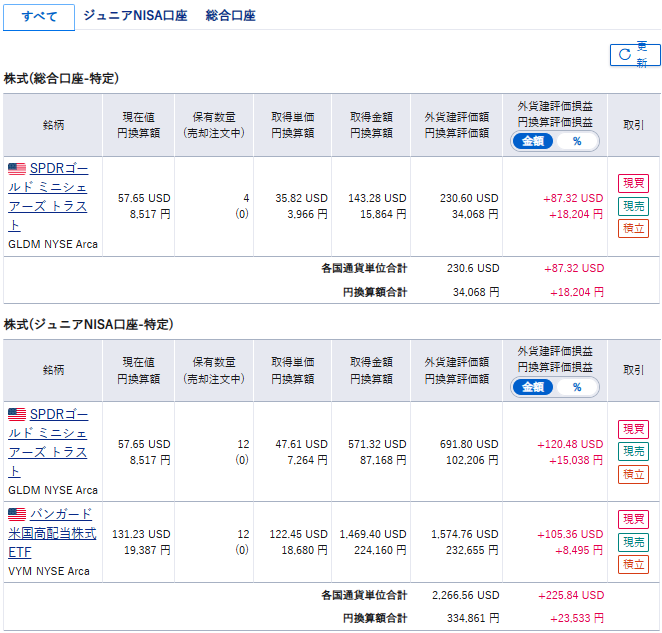Viewport: 662px width, 633px height.
Task: Switch to the ジュニアNISA口座 tab
Action: [135, 16]
